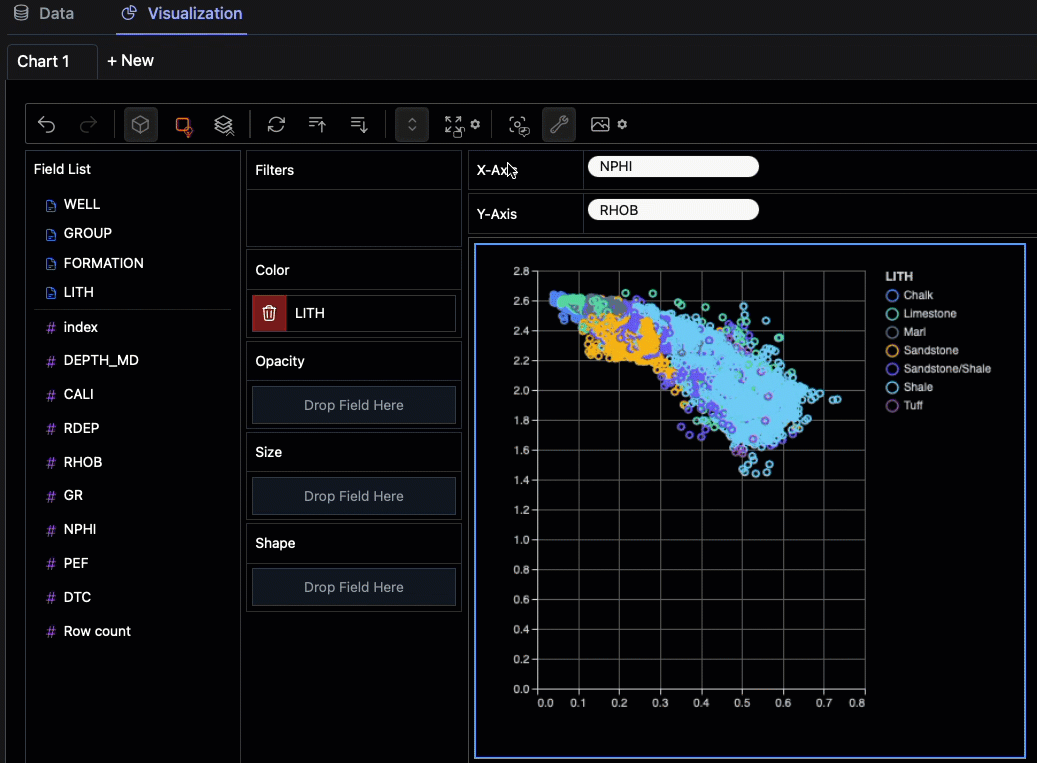Open the layout size expand icon
1037x763 pixels.
pos(454,125)
